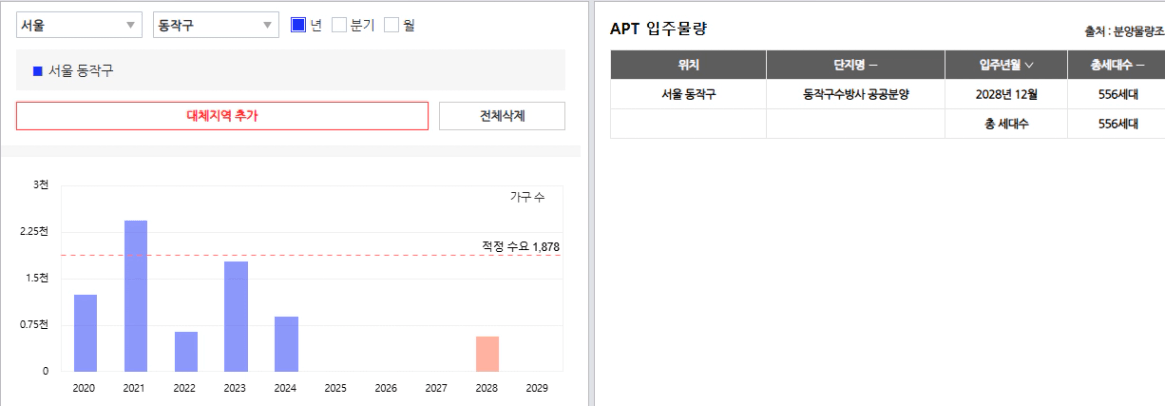Click the 2022 bar in chart
1165x406 pixels.
(186, 352)
